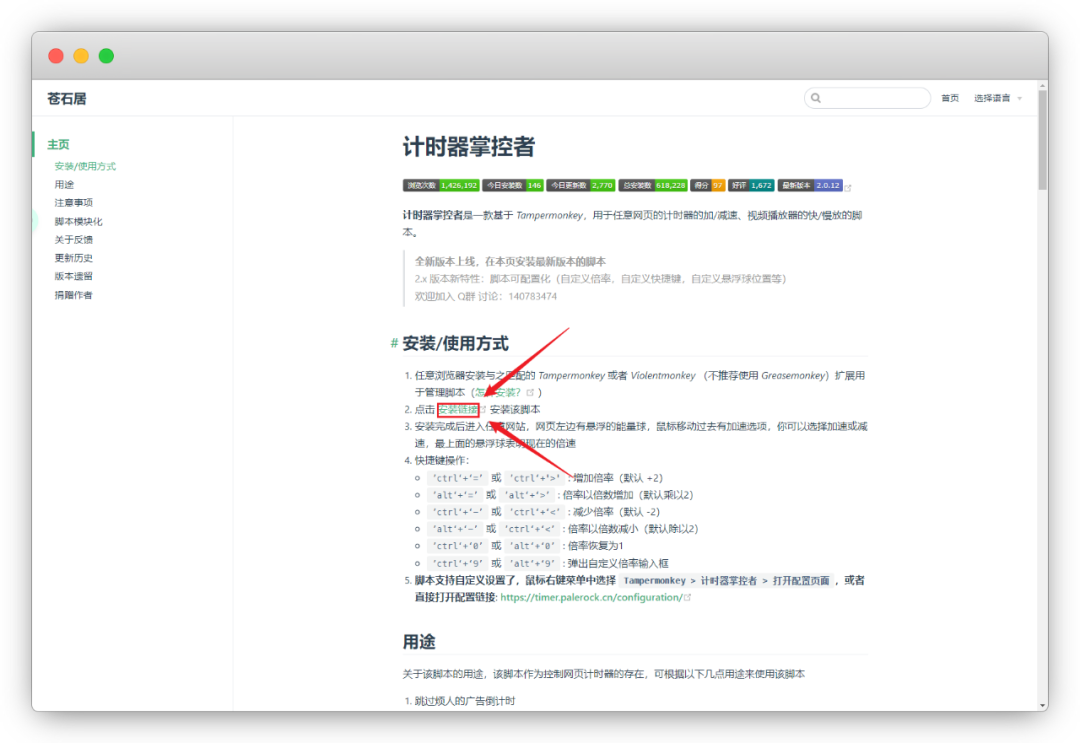Click external-link icon after version badge
The width and height of the screenshot is (1080, 743).
click(x=849, y=187)
